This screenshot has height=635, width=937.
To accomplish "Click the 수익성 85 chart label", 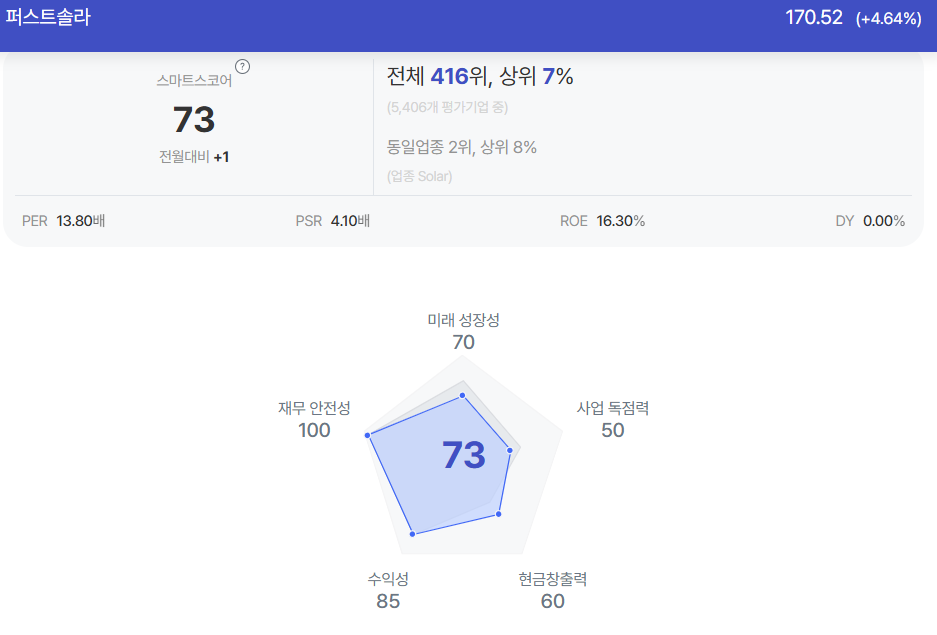I will click(388, 590).
